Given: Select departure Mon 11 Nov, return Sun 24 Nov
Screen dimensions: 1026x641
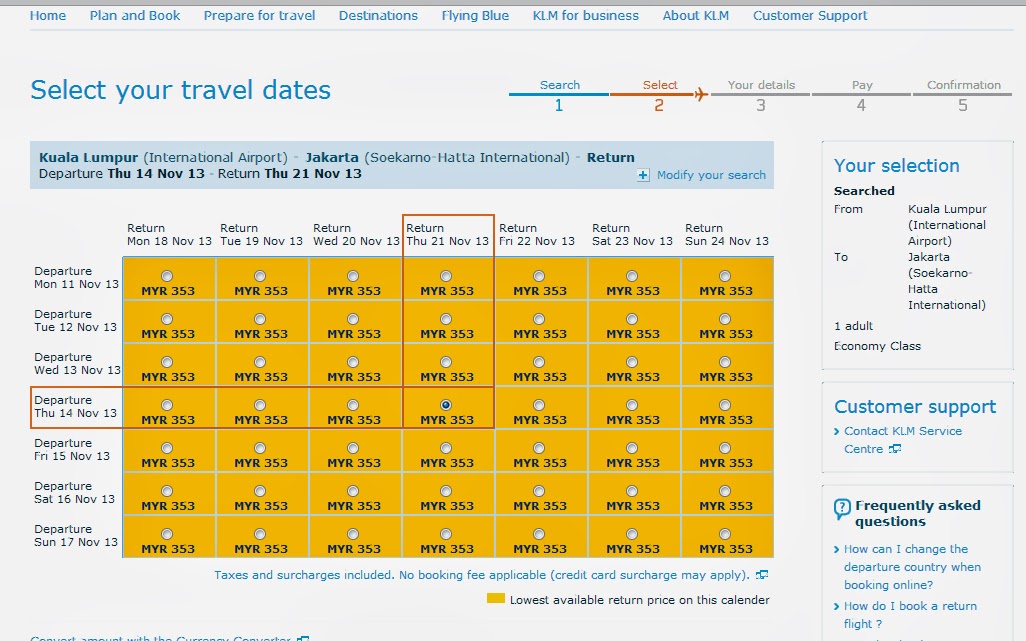Looking at the screenshot, I should pyautogui.click(x=725, y=276).
